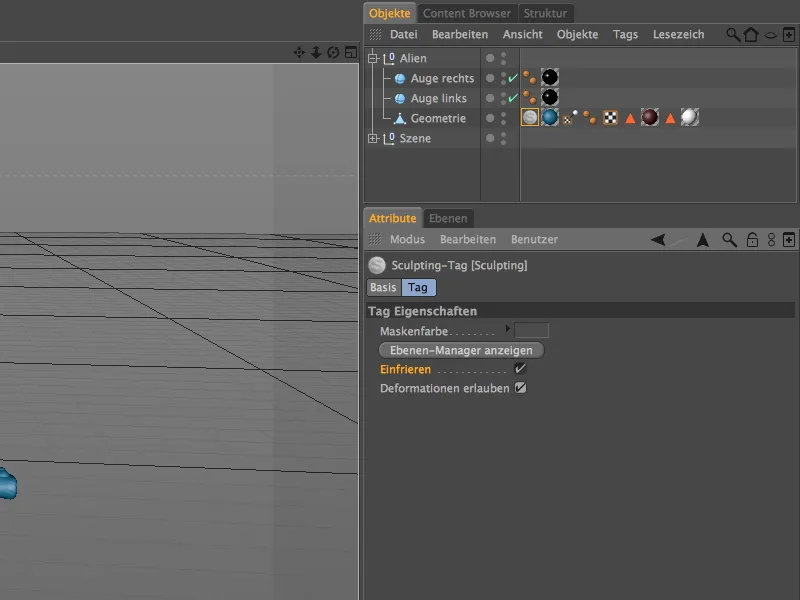Click the vertex map tag on Geometrie
This screenshot has height=600, width=800.
point(570,117)
